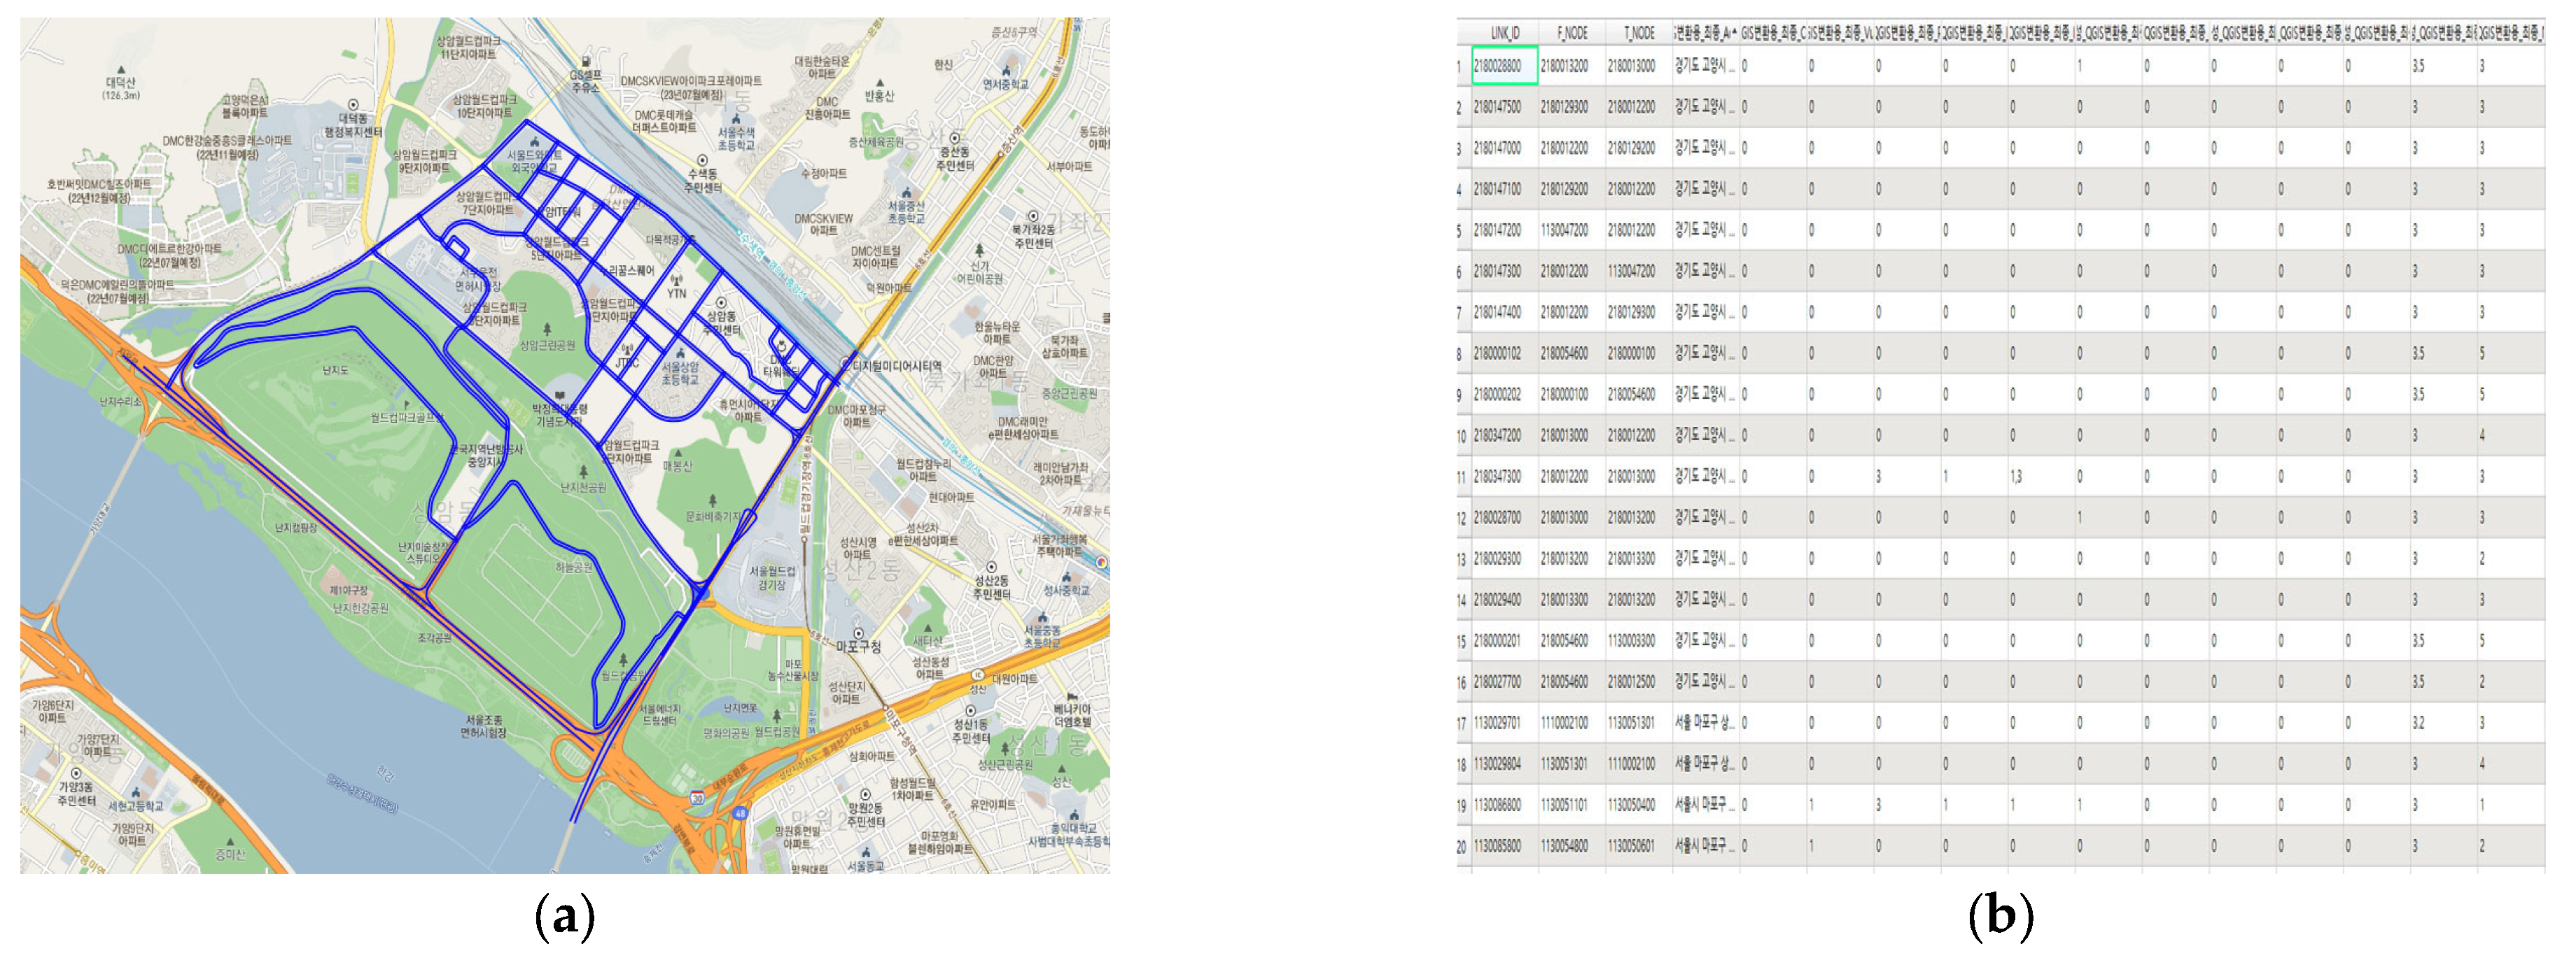
Task: Click the 증산동 주민센터 marker icon
Action: click(x=955, y=138)
